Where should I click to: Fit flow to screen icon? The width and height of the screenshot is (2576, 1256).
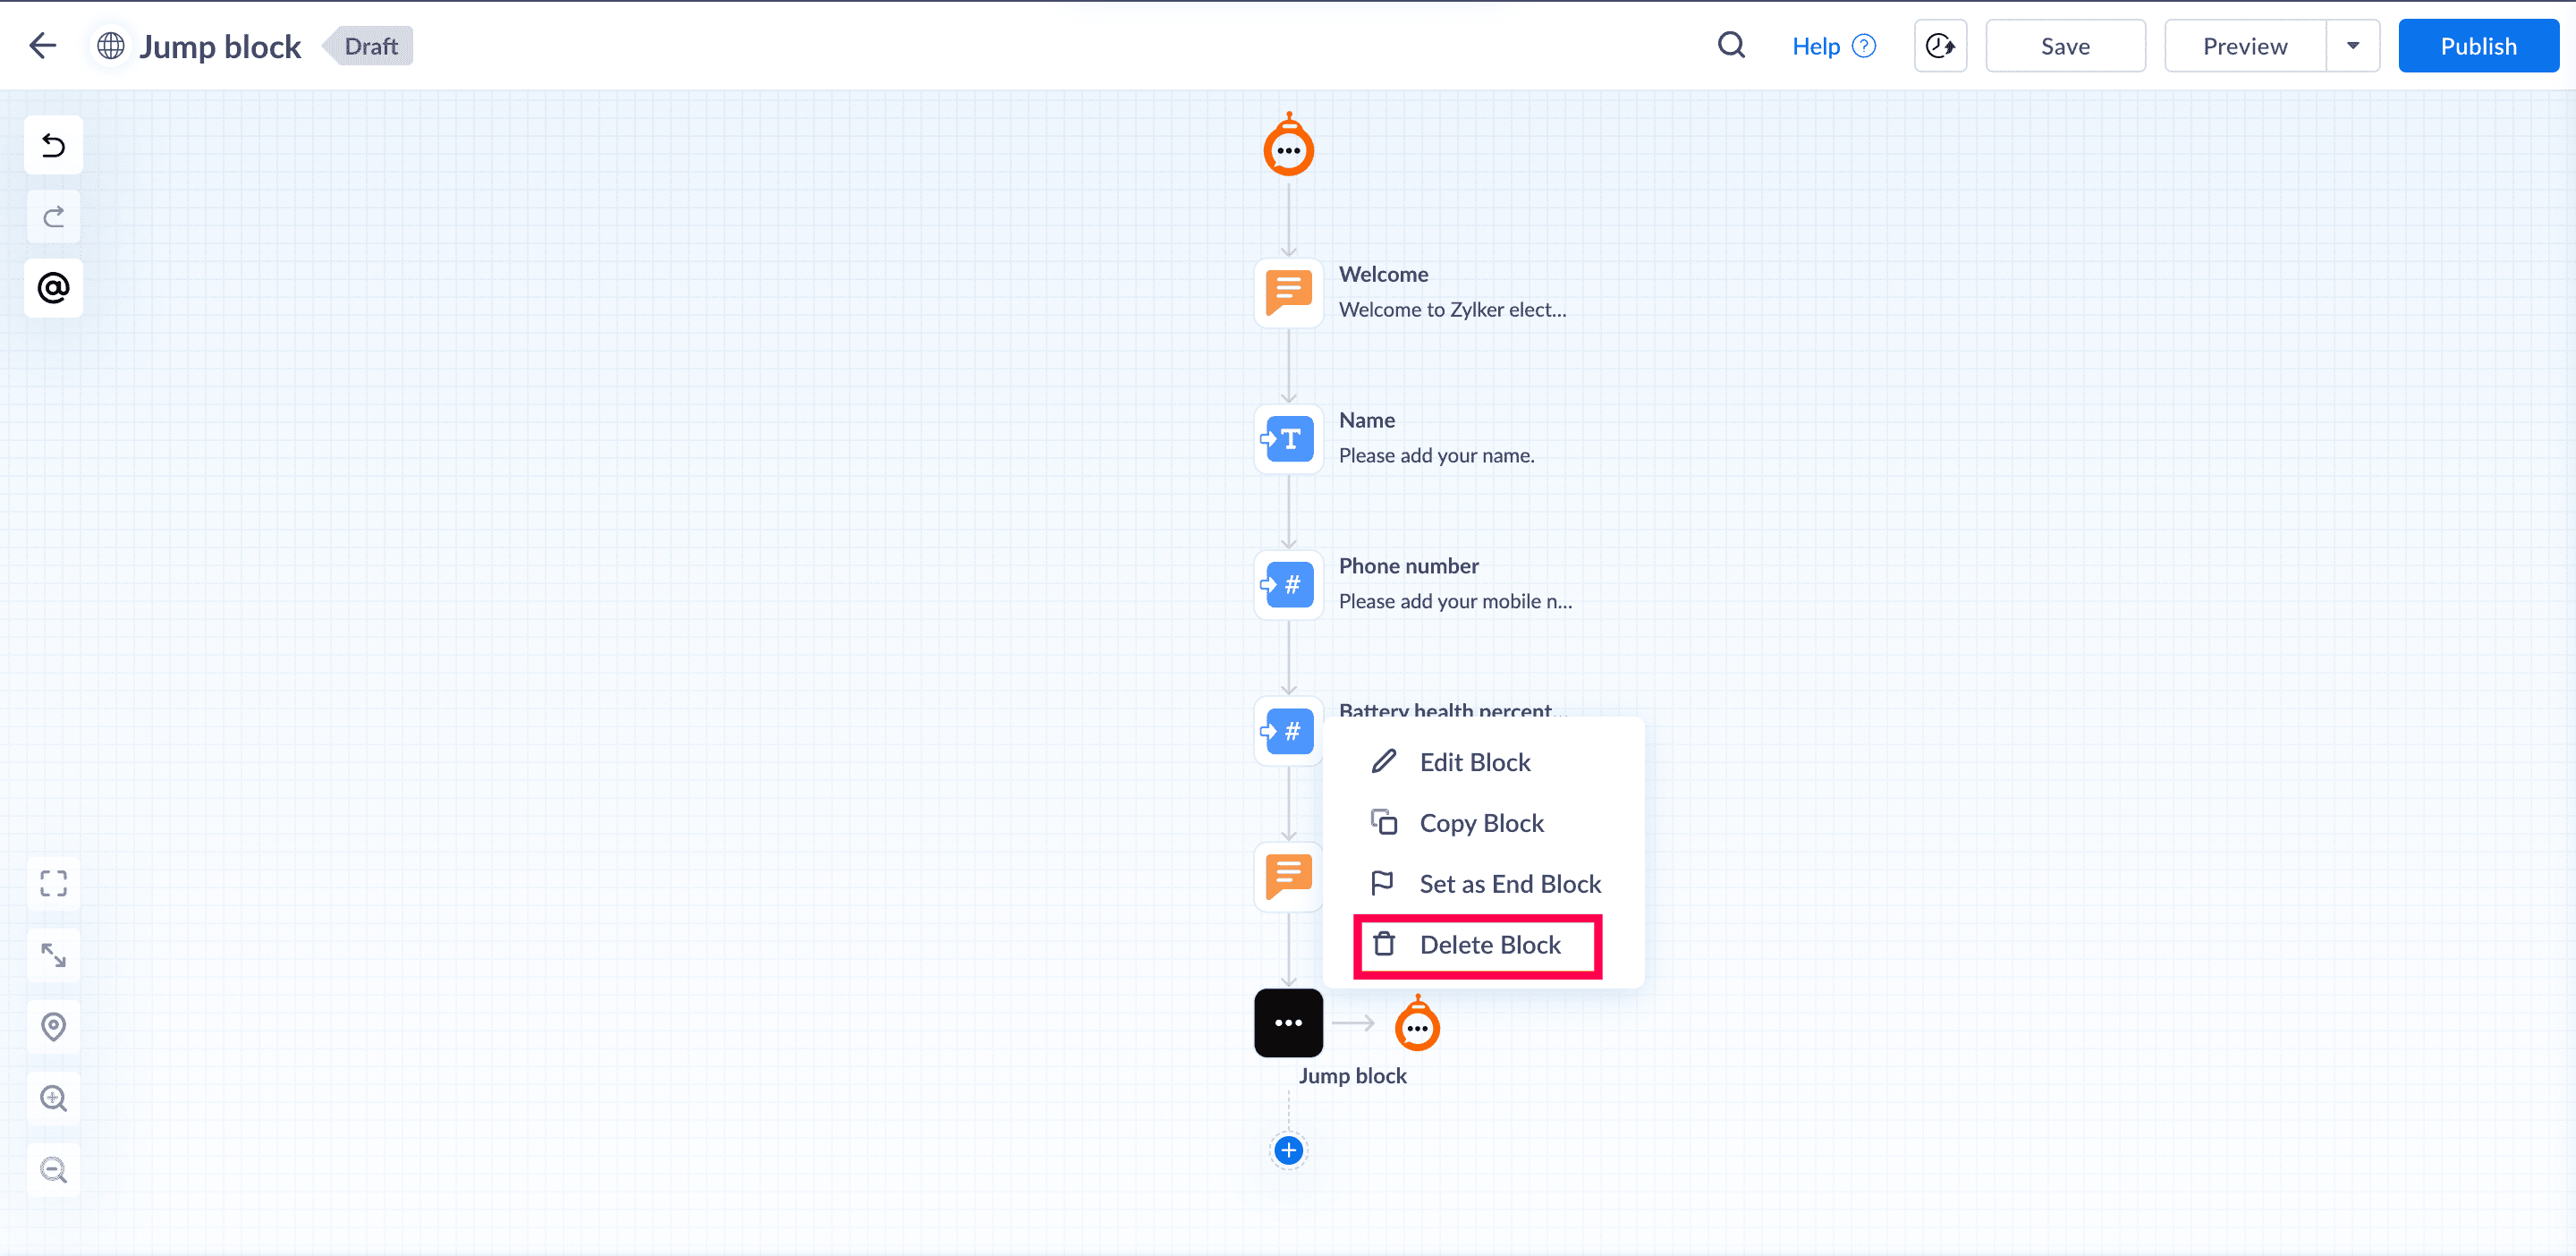(x=53, y=884)
